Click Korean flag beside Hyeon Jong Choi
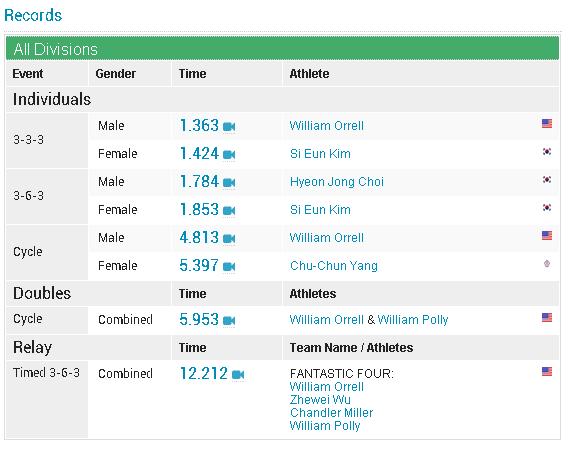This screenshot has height=450, width=569. coord(547,179)
